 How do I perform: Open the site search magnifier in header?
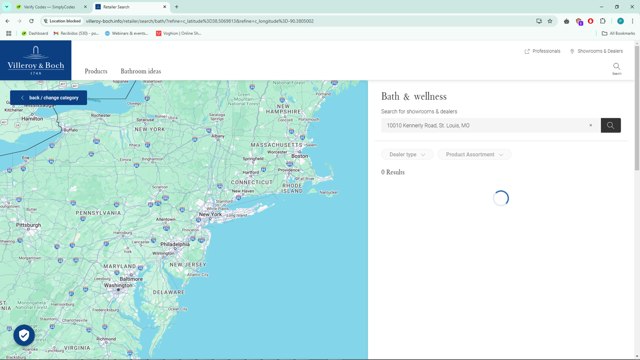pos(616,68)
